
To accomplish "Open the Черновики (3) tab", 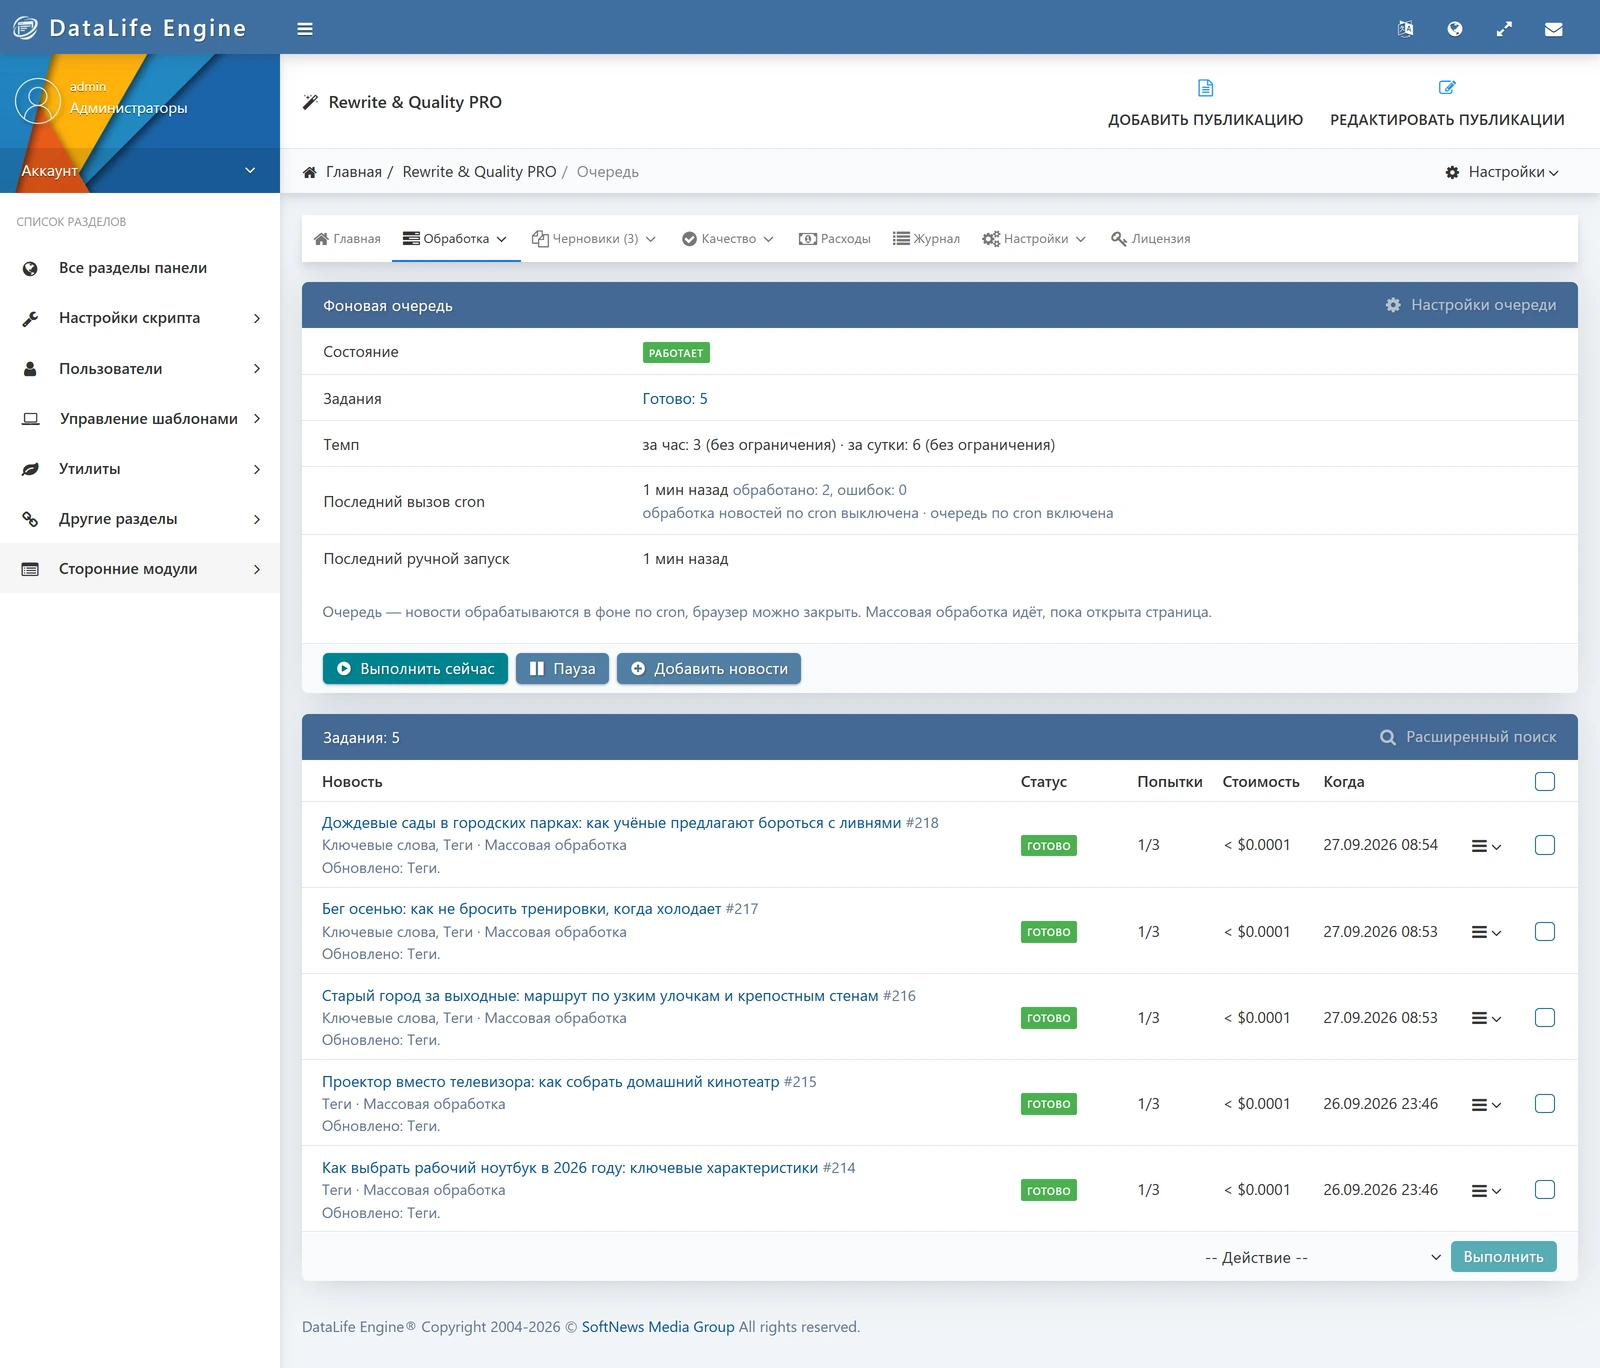I will pyautogui.click(x=594, y=239).
